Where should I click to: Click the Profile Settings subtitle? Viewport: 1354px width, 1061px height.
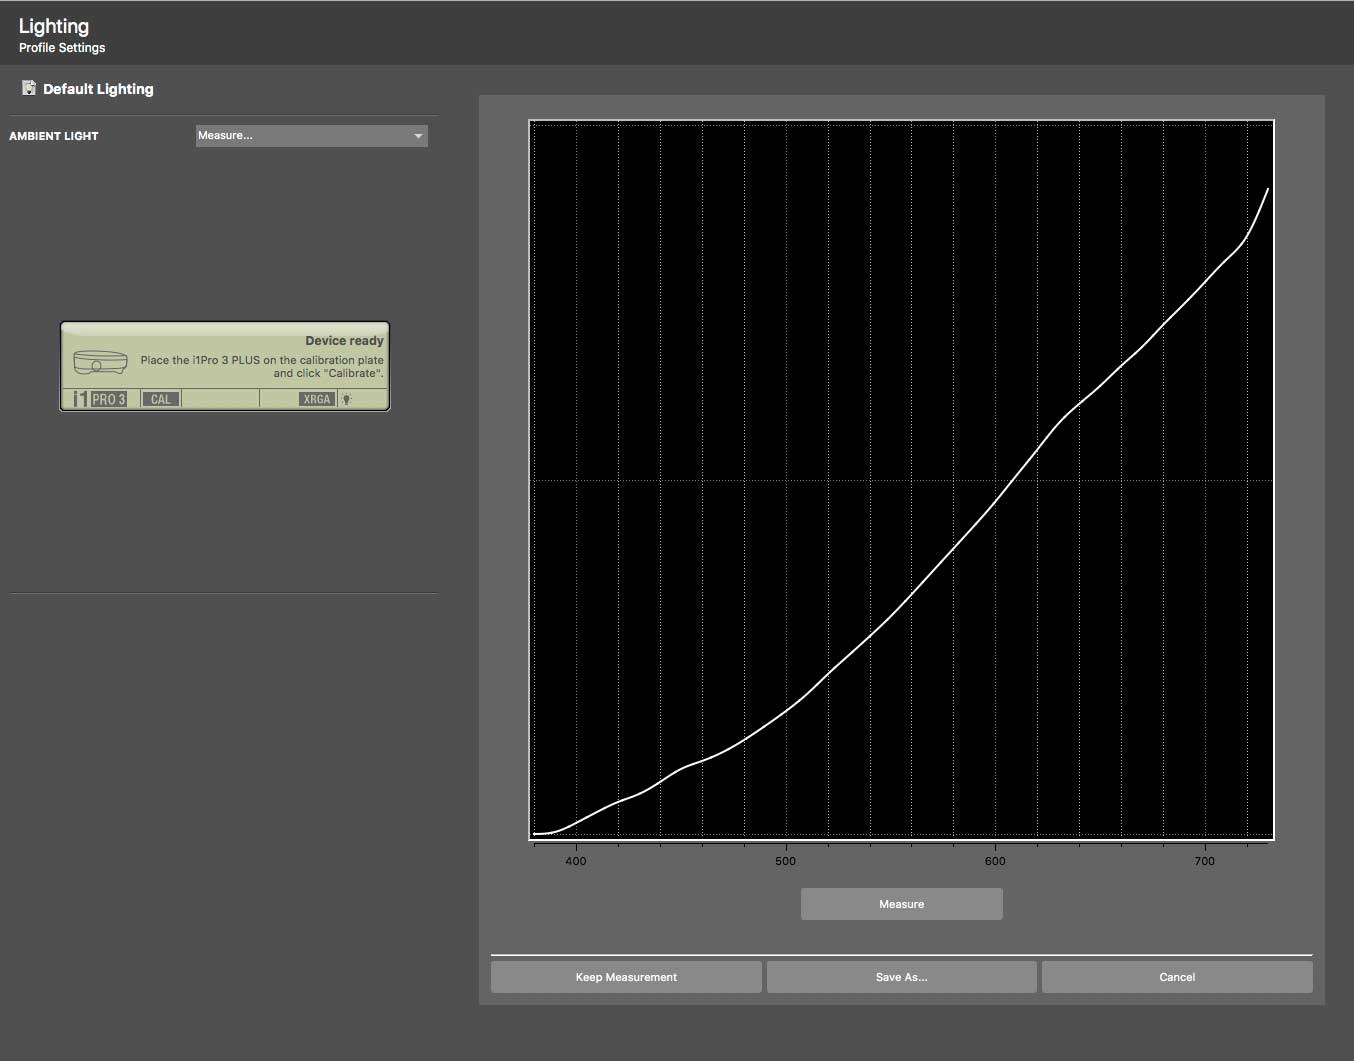pos(62,48)
